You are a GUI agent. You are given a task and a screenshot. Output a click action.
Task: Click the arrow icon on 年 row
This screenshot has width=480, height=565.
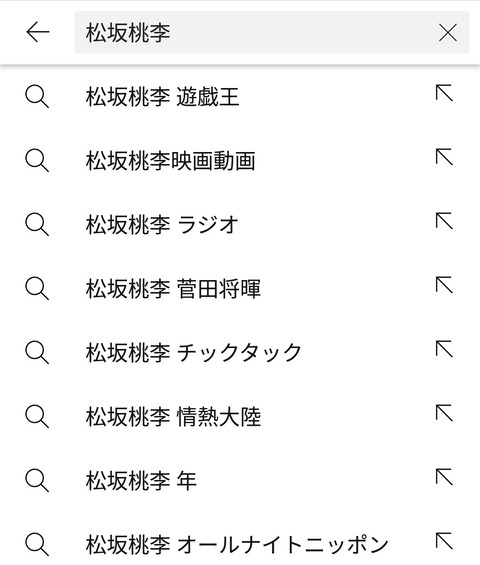pyautogui.click(x=444, y=477)
